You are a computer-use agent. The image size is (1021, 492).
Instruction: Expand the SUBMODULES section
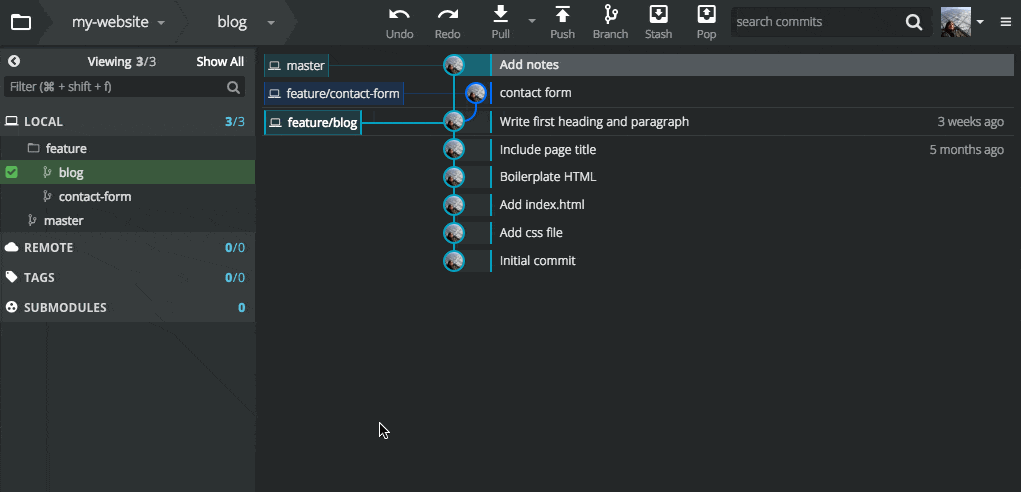[x=128, y=307]
